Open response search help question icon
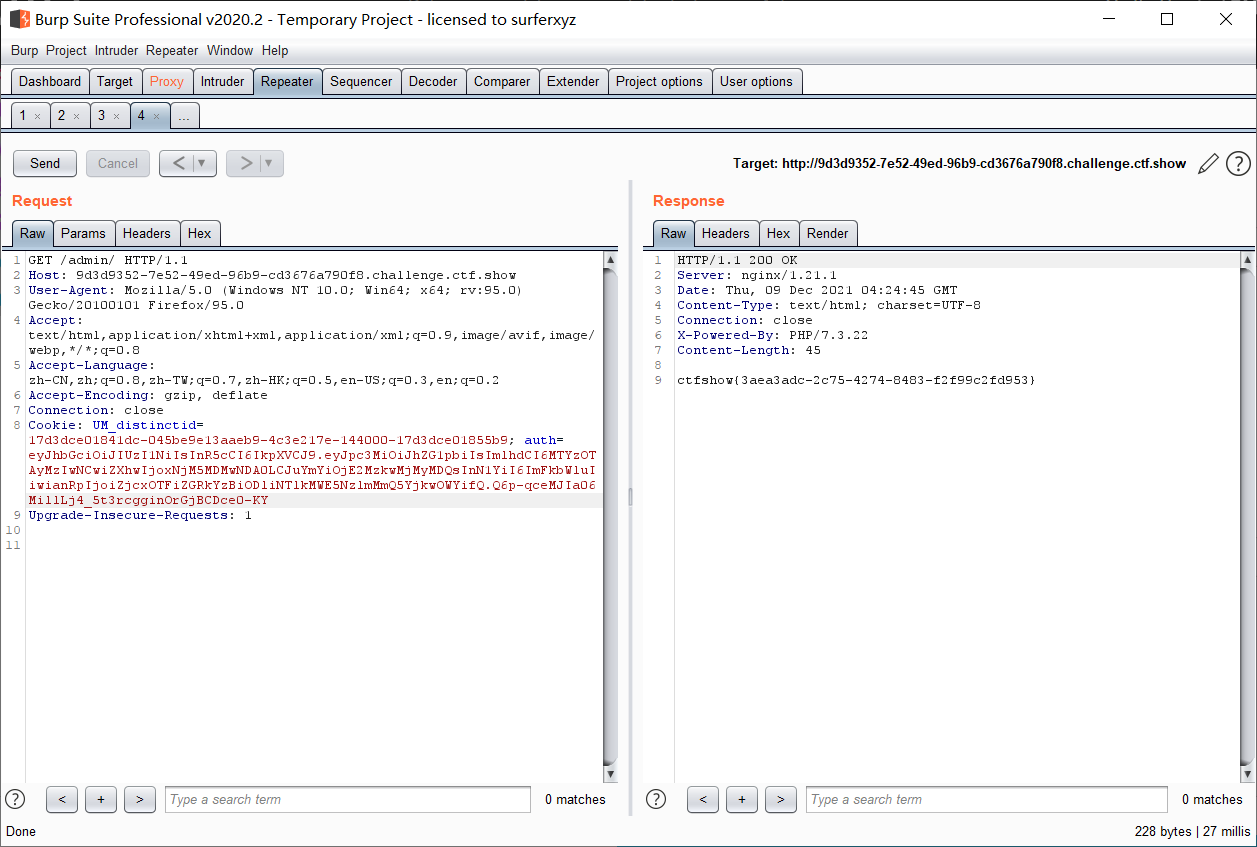The image size is (1257, 847). [656, 799]
